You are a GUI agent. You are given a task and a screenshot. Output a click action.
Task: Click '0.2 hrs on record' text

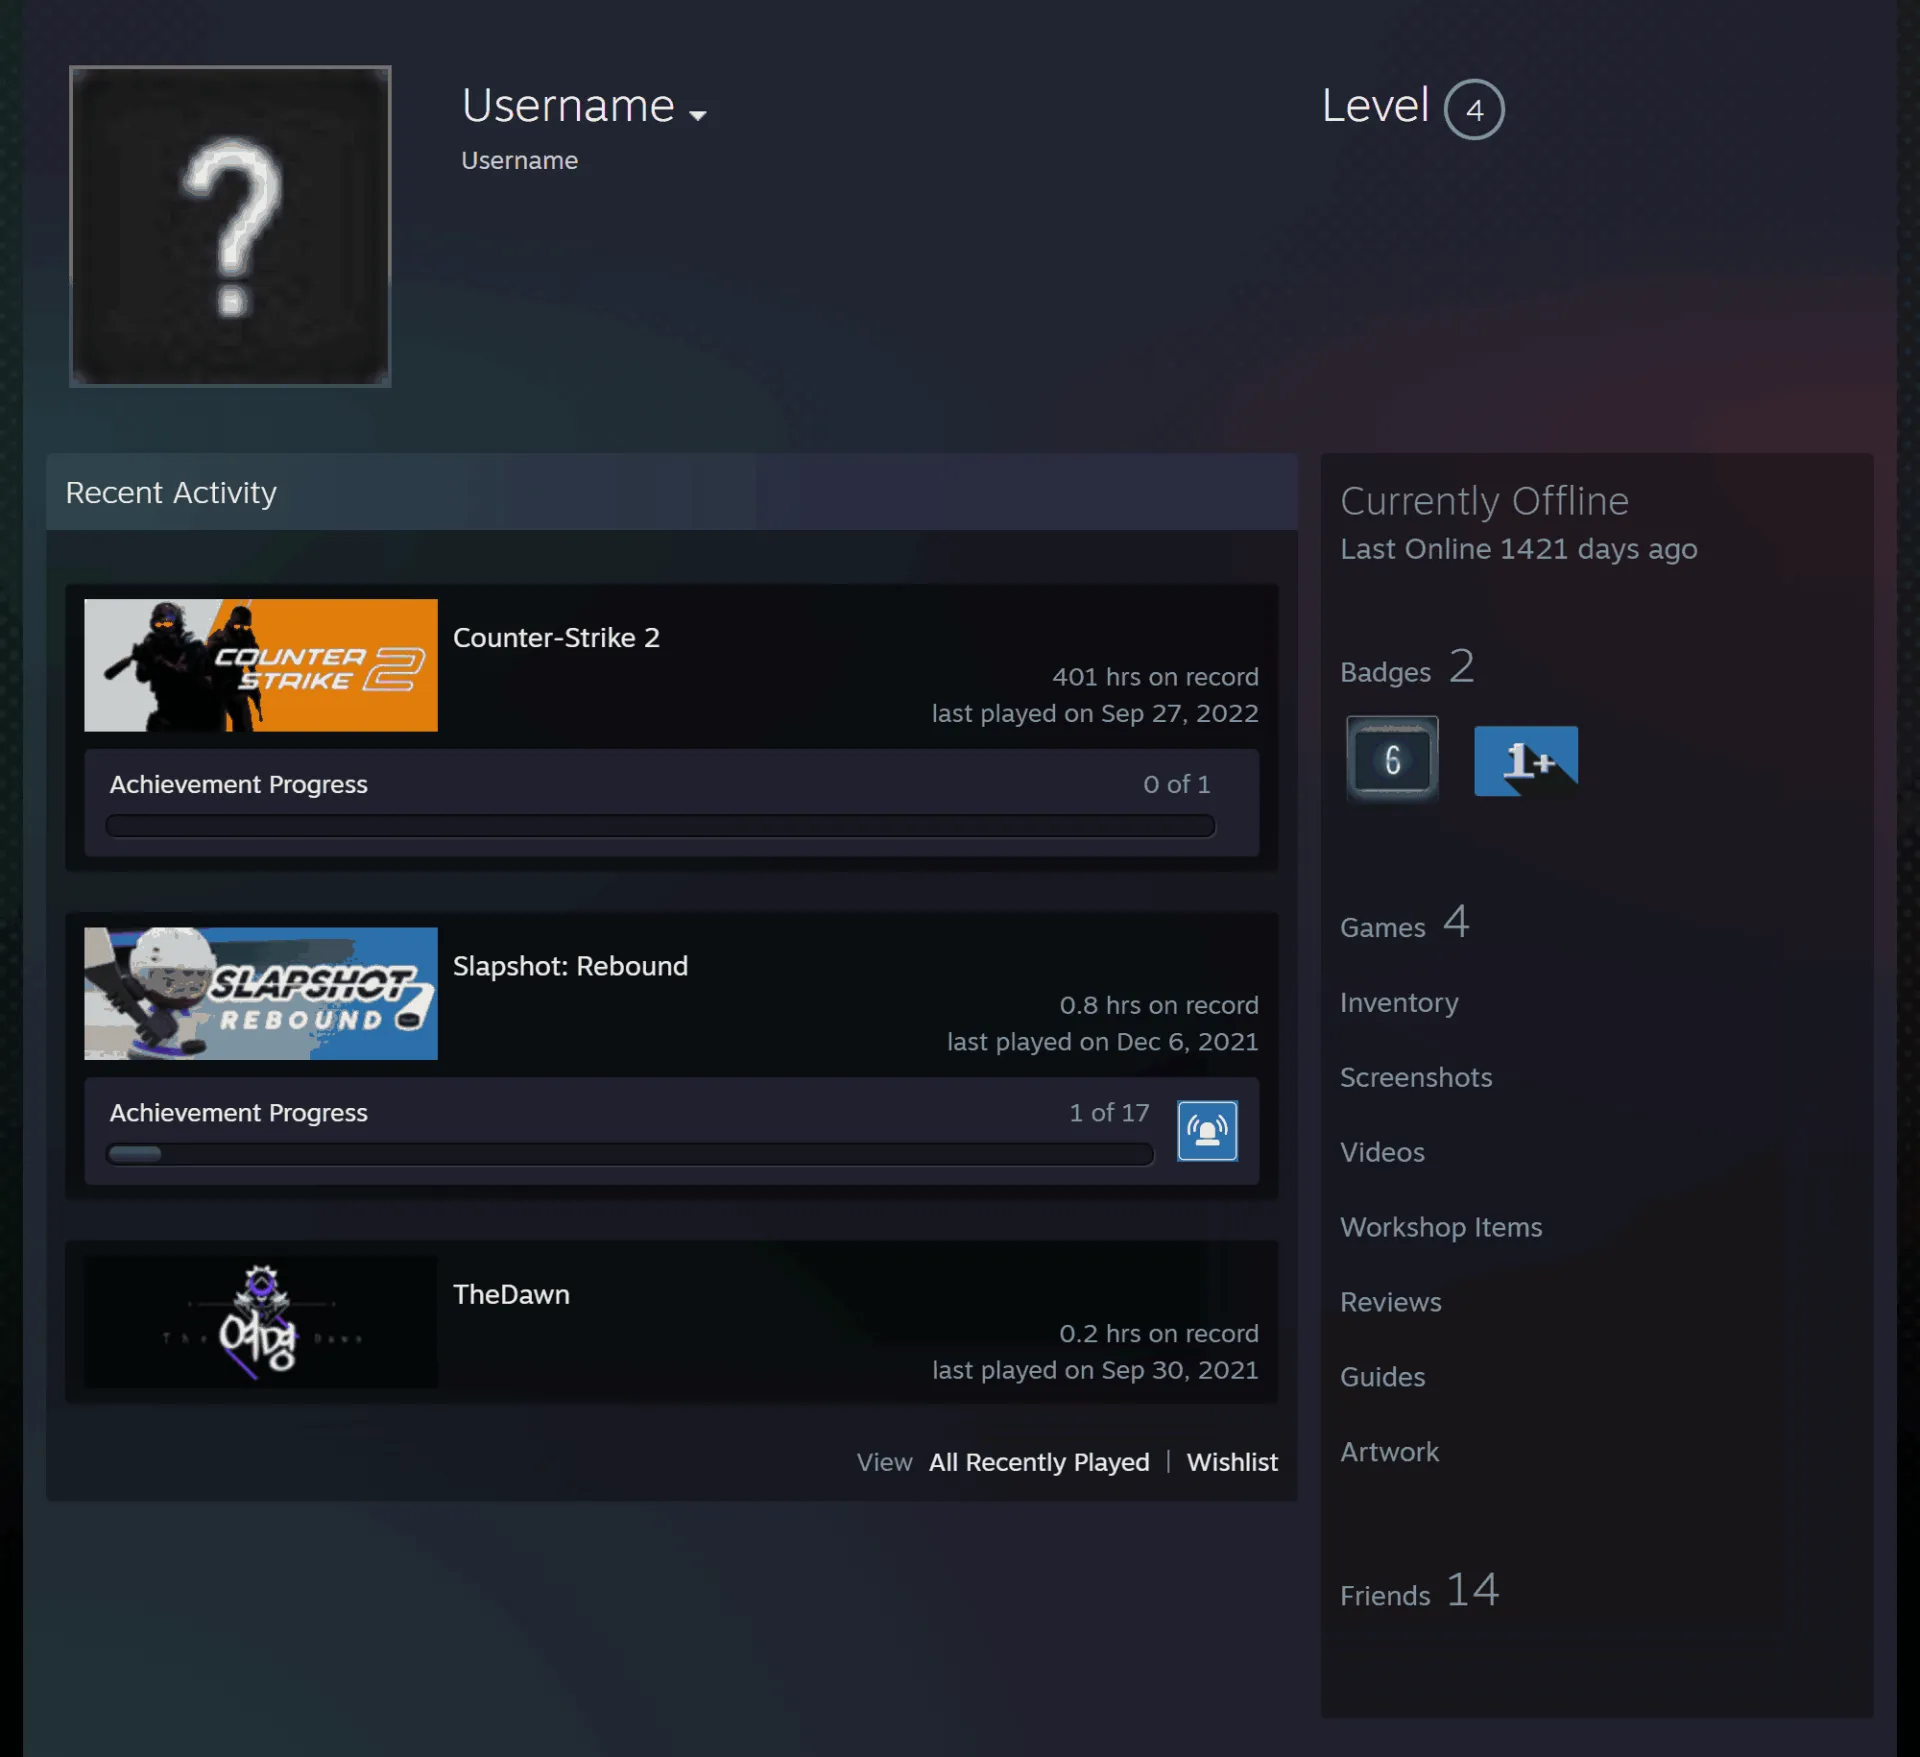pyautogui.click(x=1159, y=1333)
